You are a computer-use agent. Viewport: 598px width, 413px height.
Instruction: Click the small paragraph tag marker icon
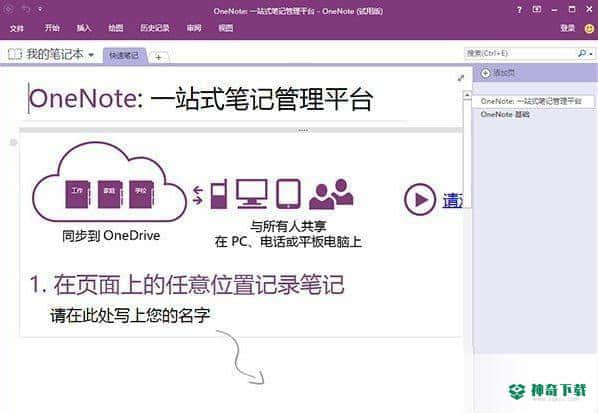(13, 142)
